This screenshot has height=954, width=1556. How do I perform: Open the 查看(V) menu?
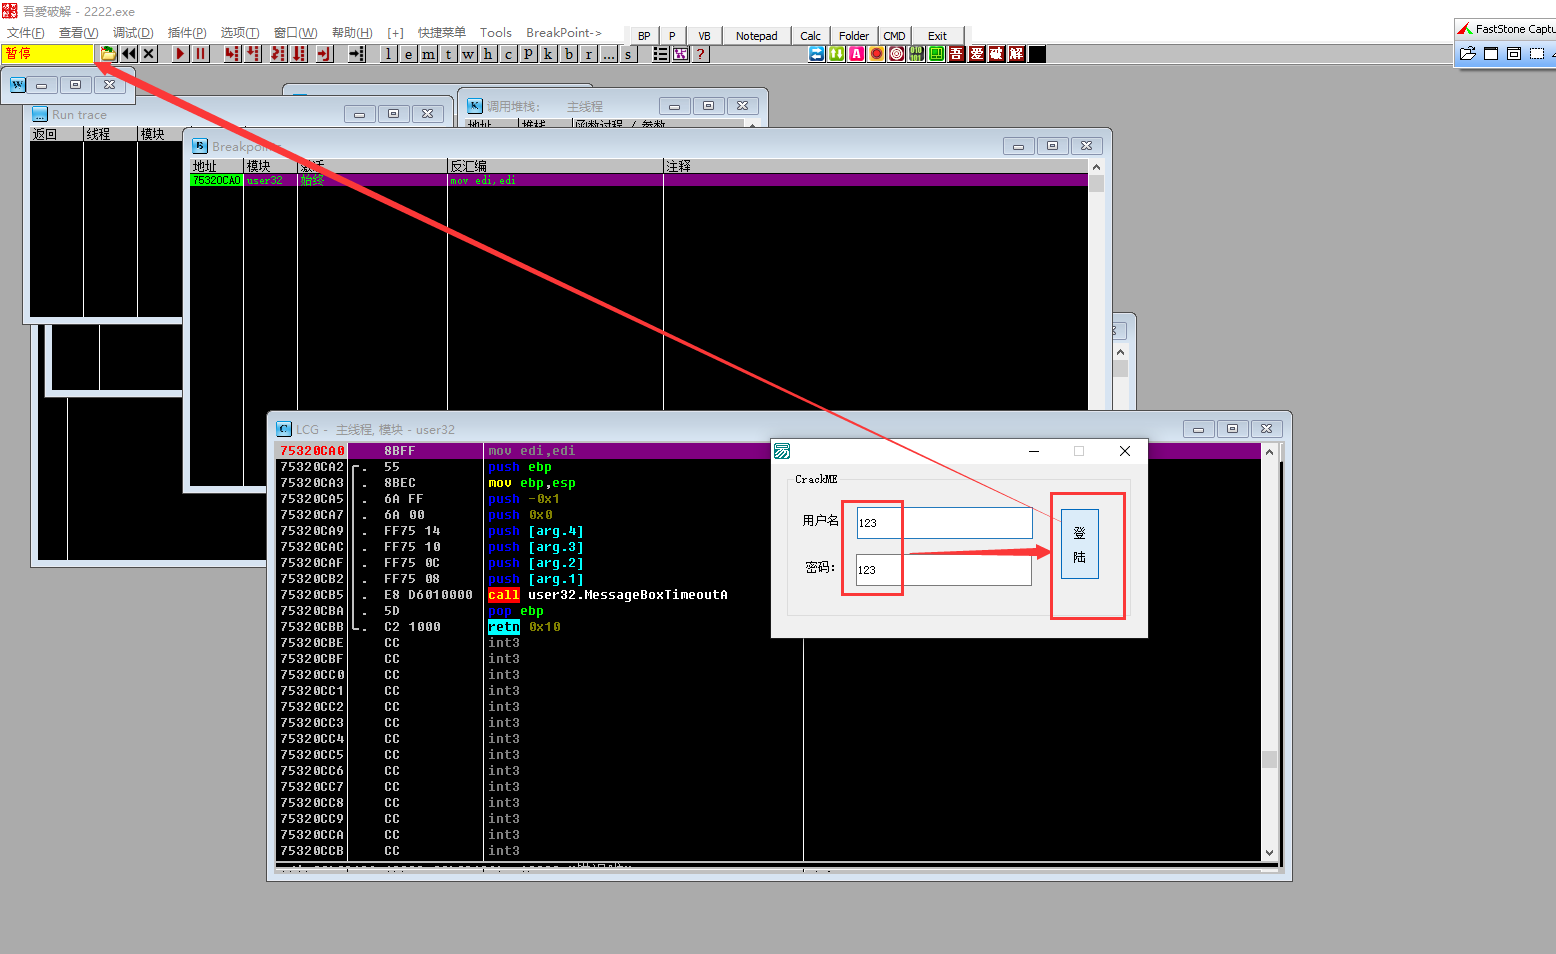[x=78, y=33]
